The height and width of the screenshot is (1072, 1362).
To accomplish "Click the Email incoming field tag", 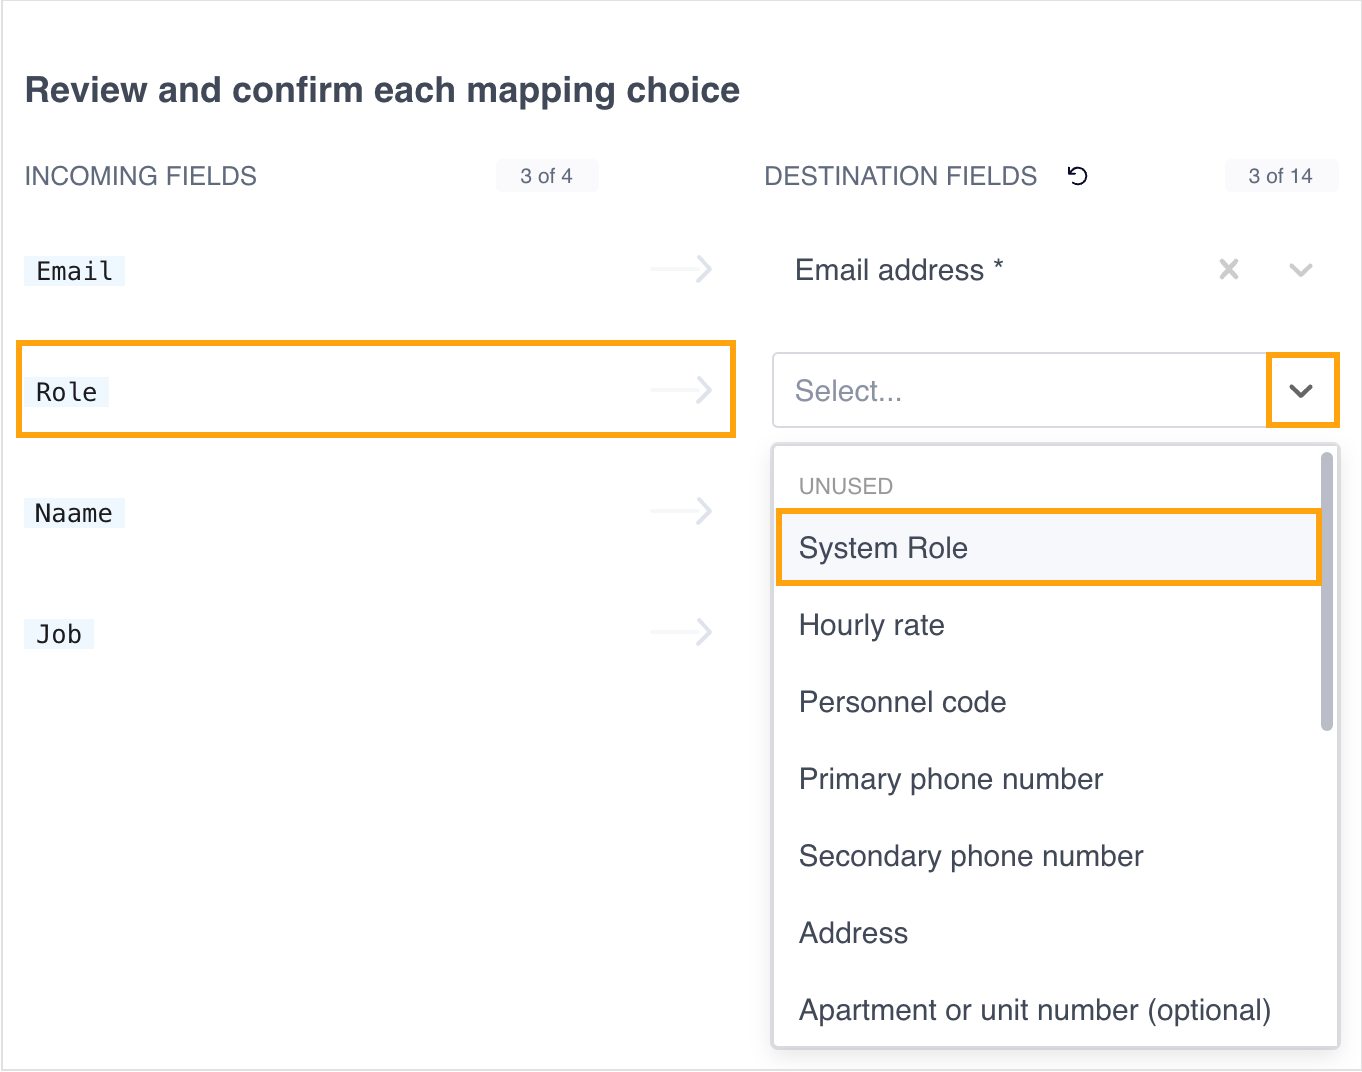I will tap(74, 271).
